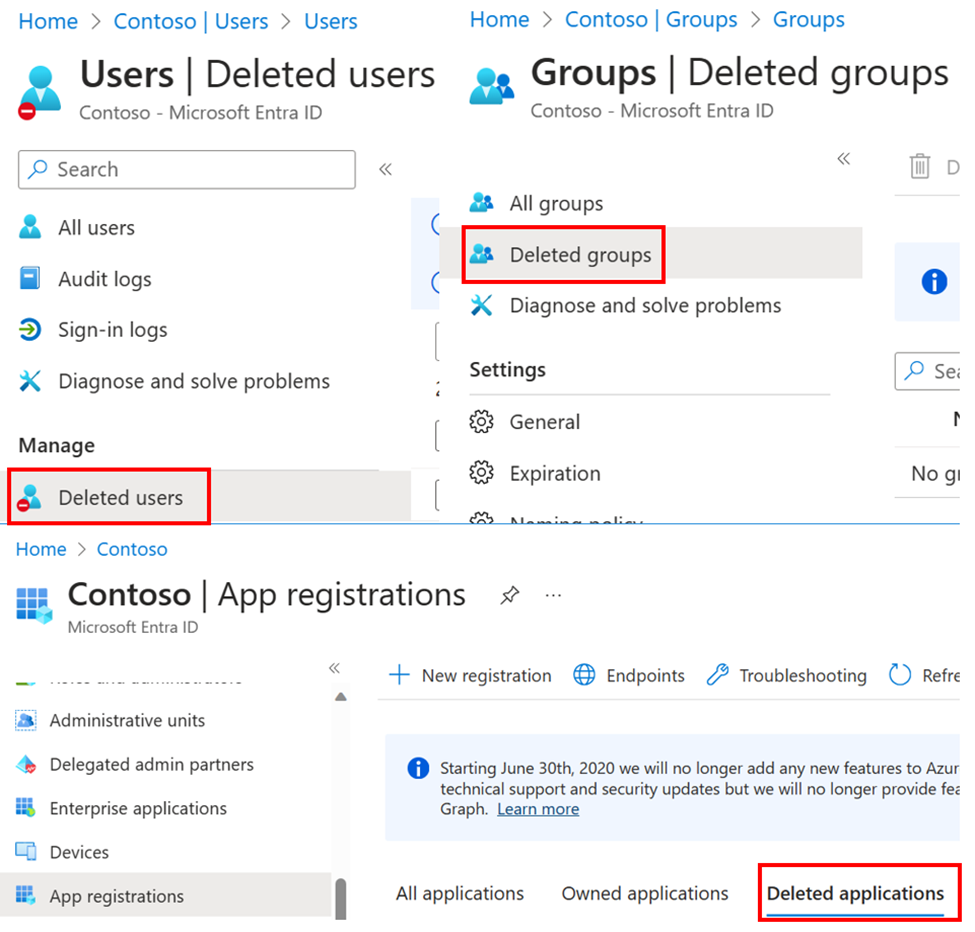Screen dimensions: 975x932
Task: Click the gear icon next to Expiration
Action: pos(481,473)
